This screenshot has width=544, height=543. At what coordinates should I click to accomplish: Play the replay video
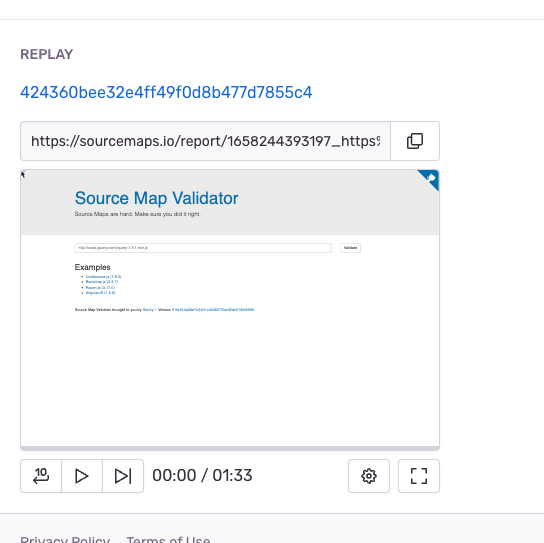click(x=82, y=476)
